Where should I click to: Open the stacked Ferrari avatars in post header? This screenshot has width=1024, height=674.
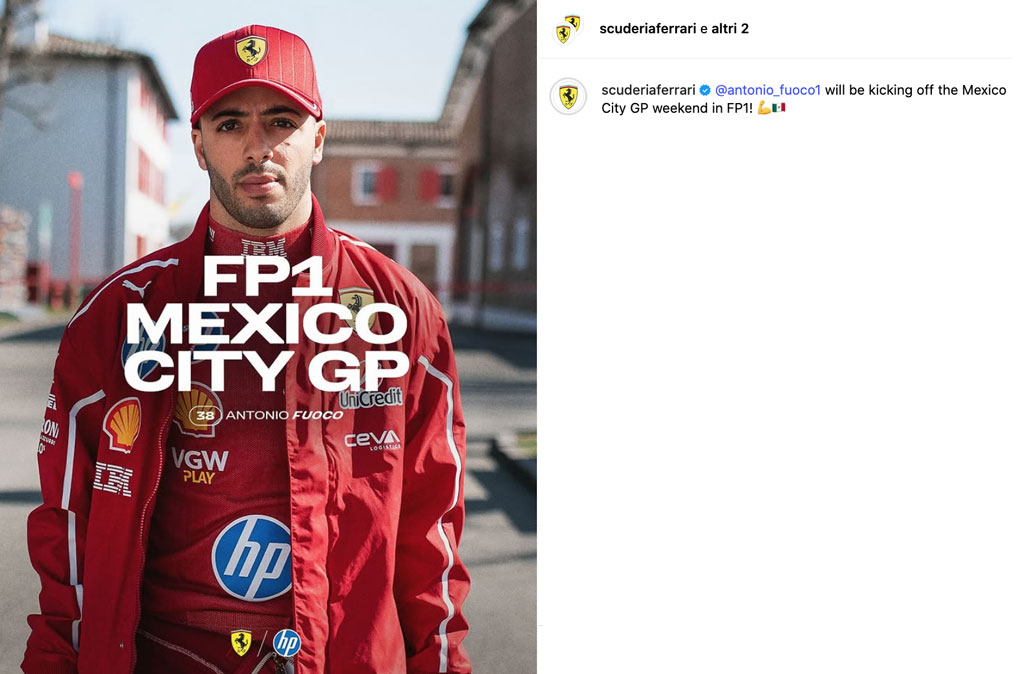(x=568, y=29)
